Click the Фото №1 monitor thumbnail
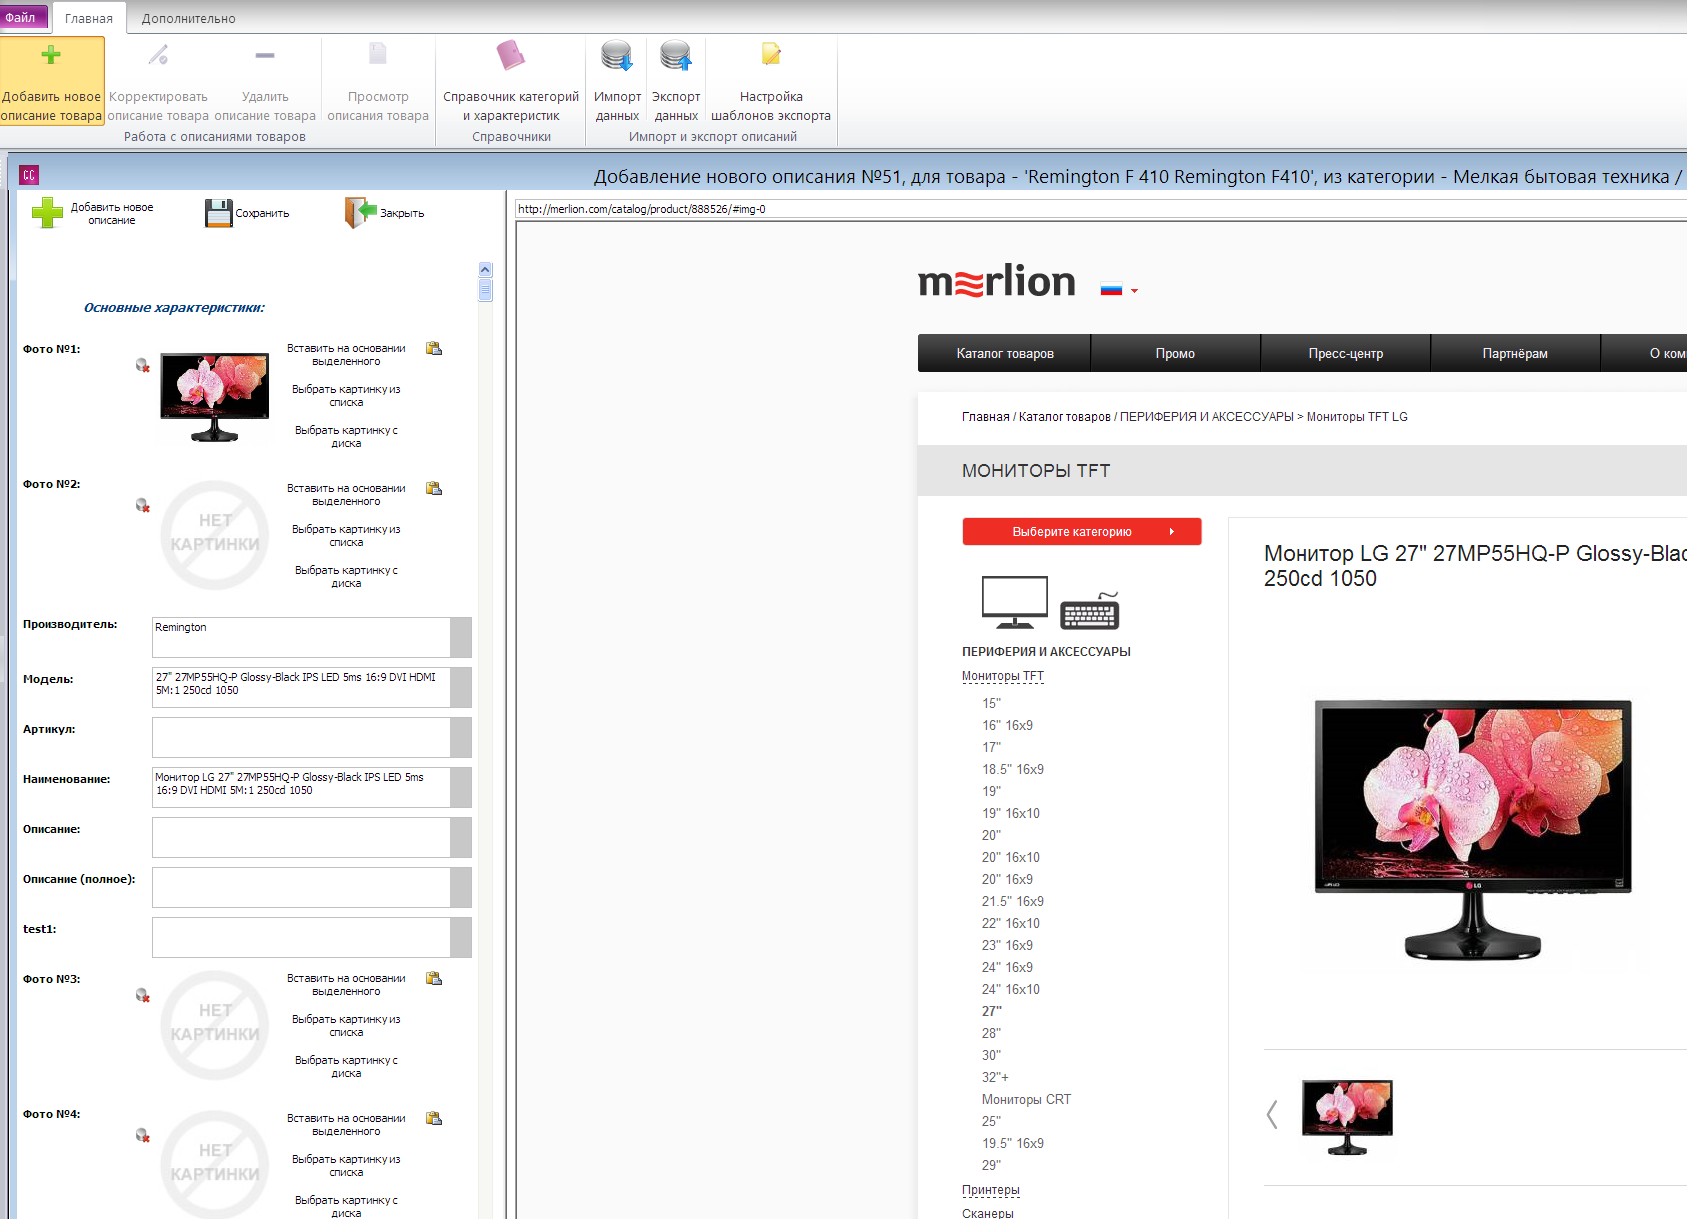The height and width of the screenshot is (1219, 1687). pos(215,397)
